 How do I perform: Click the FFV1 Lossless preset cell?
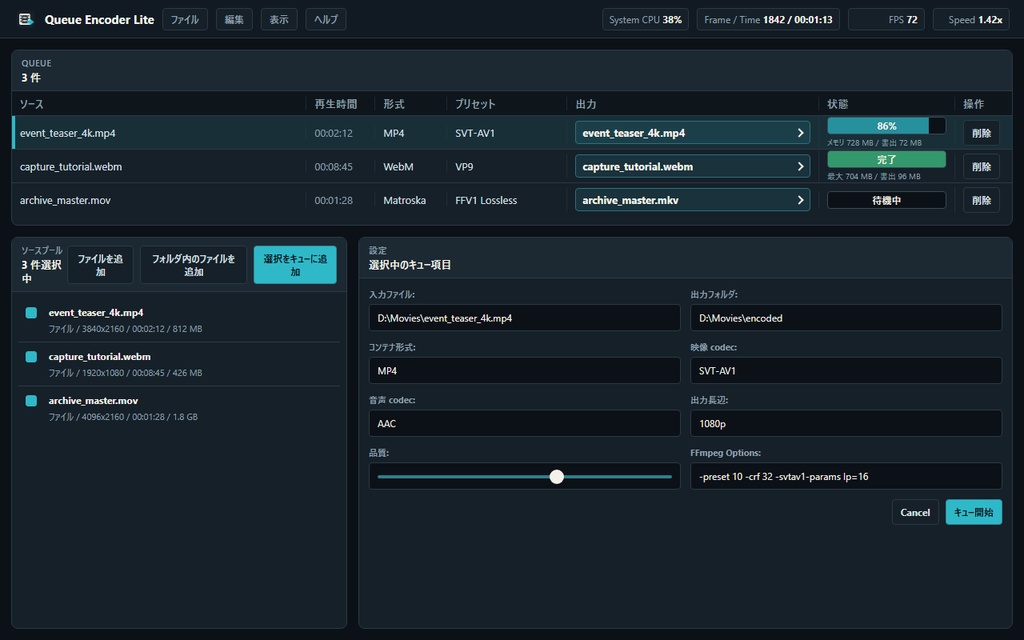point(486,200)
